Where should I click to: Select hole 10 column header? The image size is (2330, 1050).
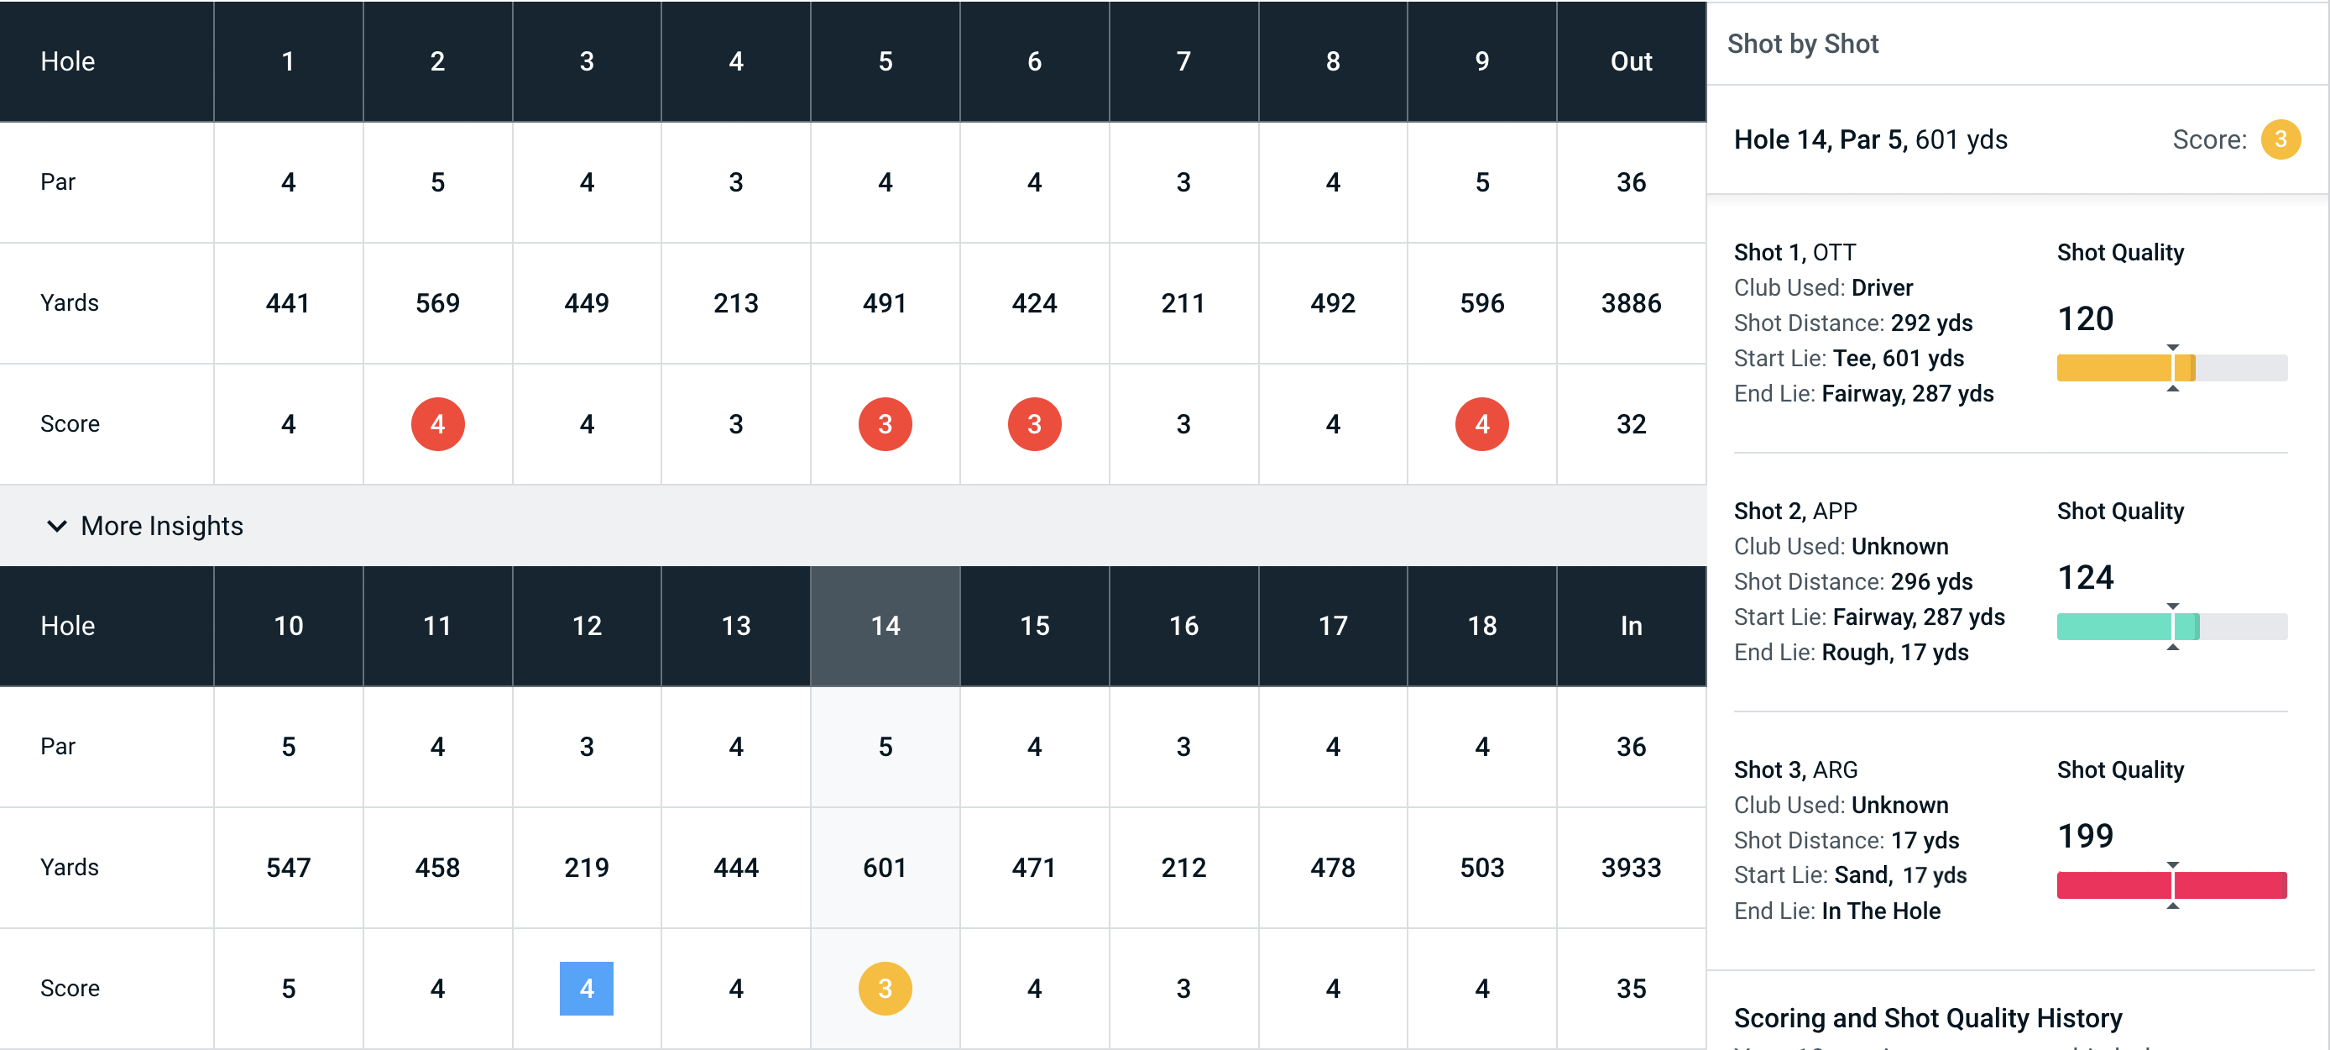coord(288,626)
